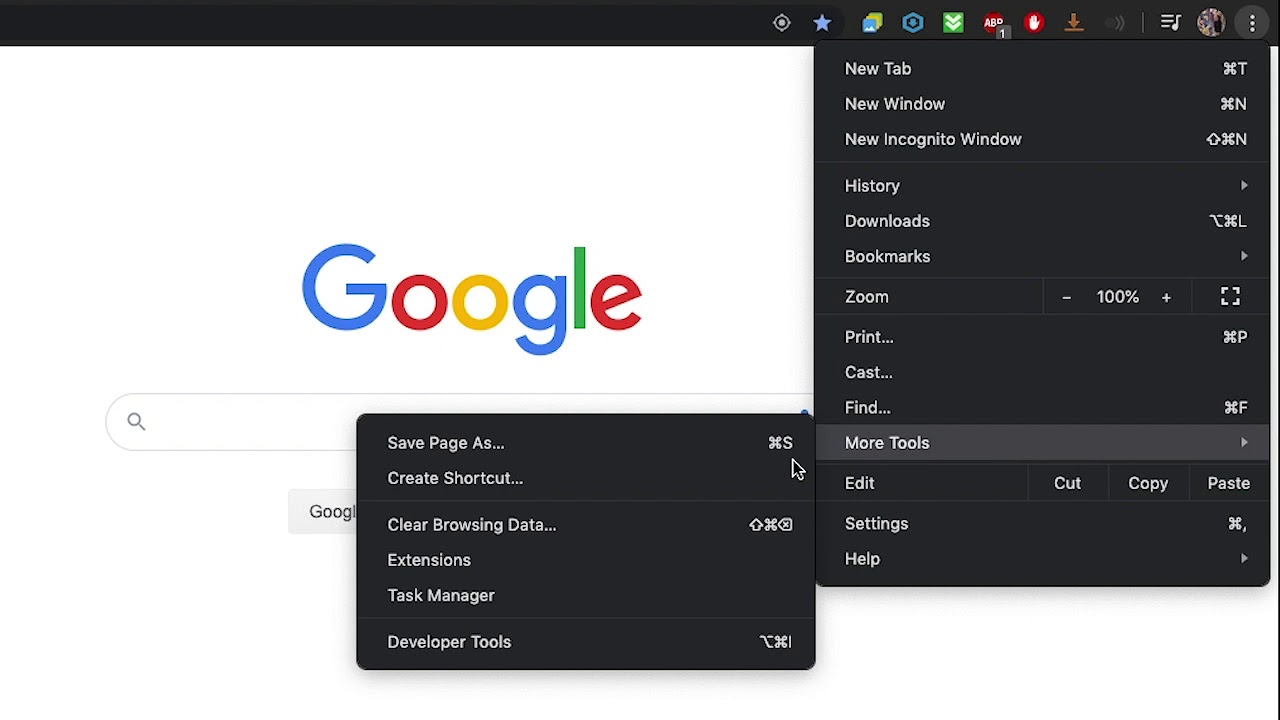Click the magnifier icon in Google search box
The image size is (1280, 720).
(136, 422)
